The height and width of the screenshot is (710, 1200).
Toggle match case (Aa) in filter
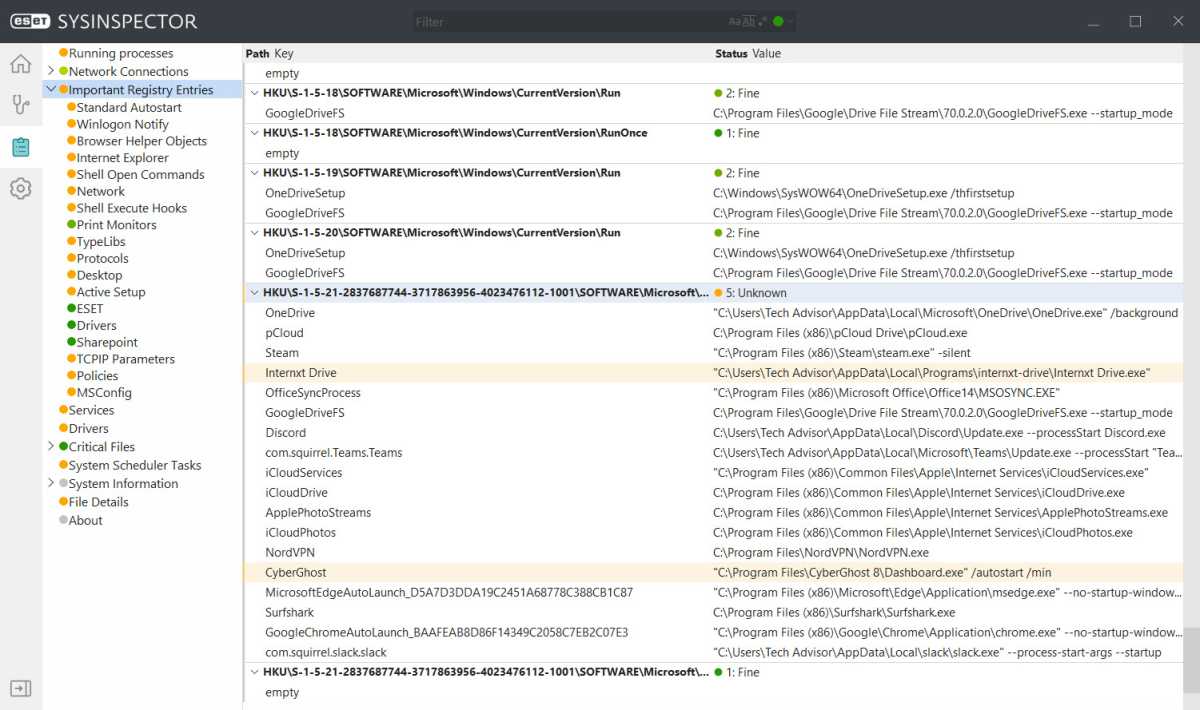735,21
